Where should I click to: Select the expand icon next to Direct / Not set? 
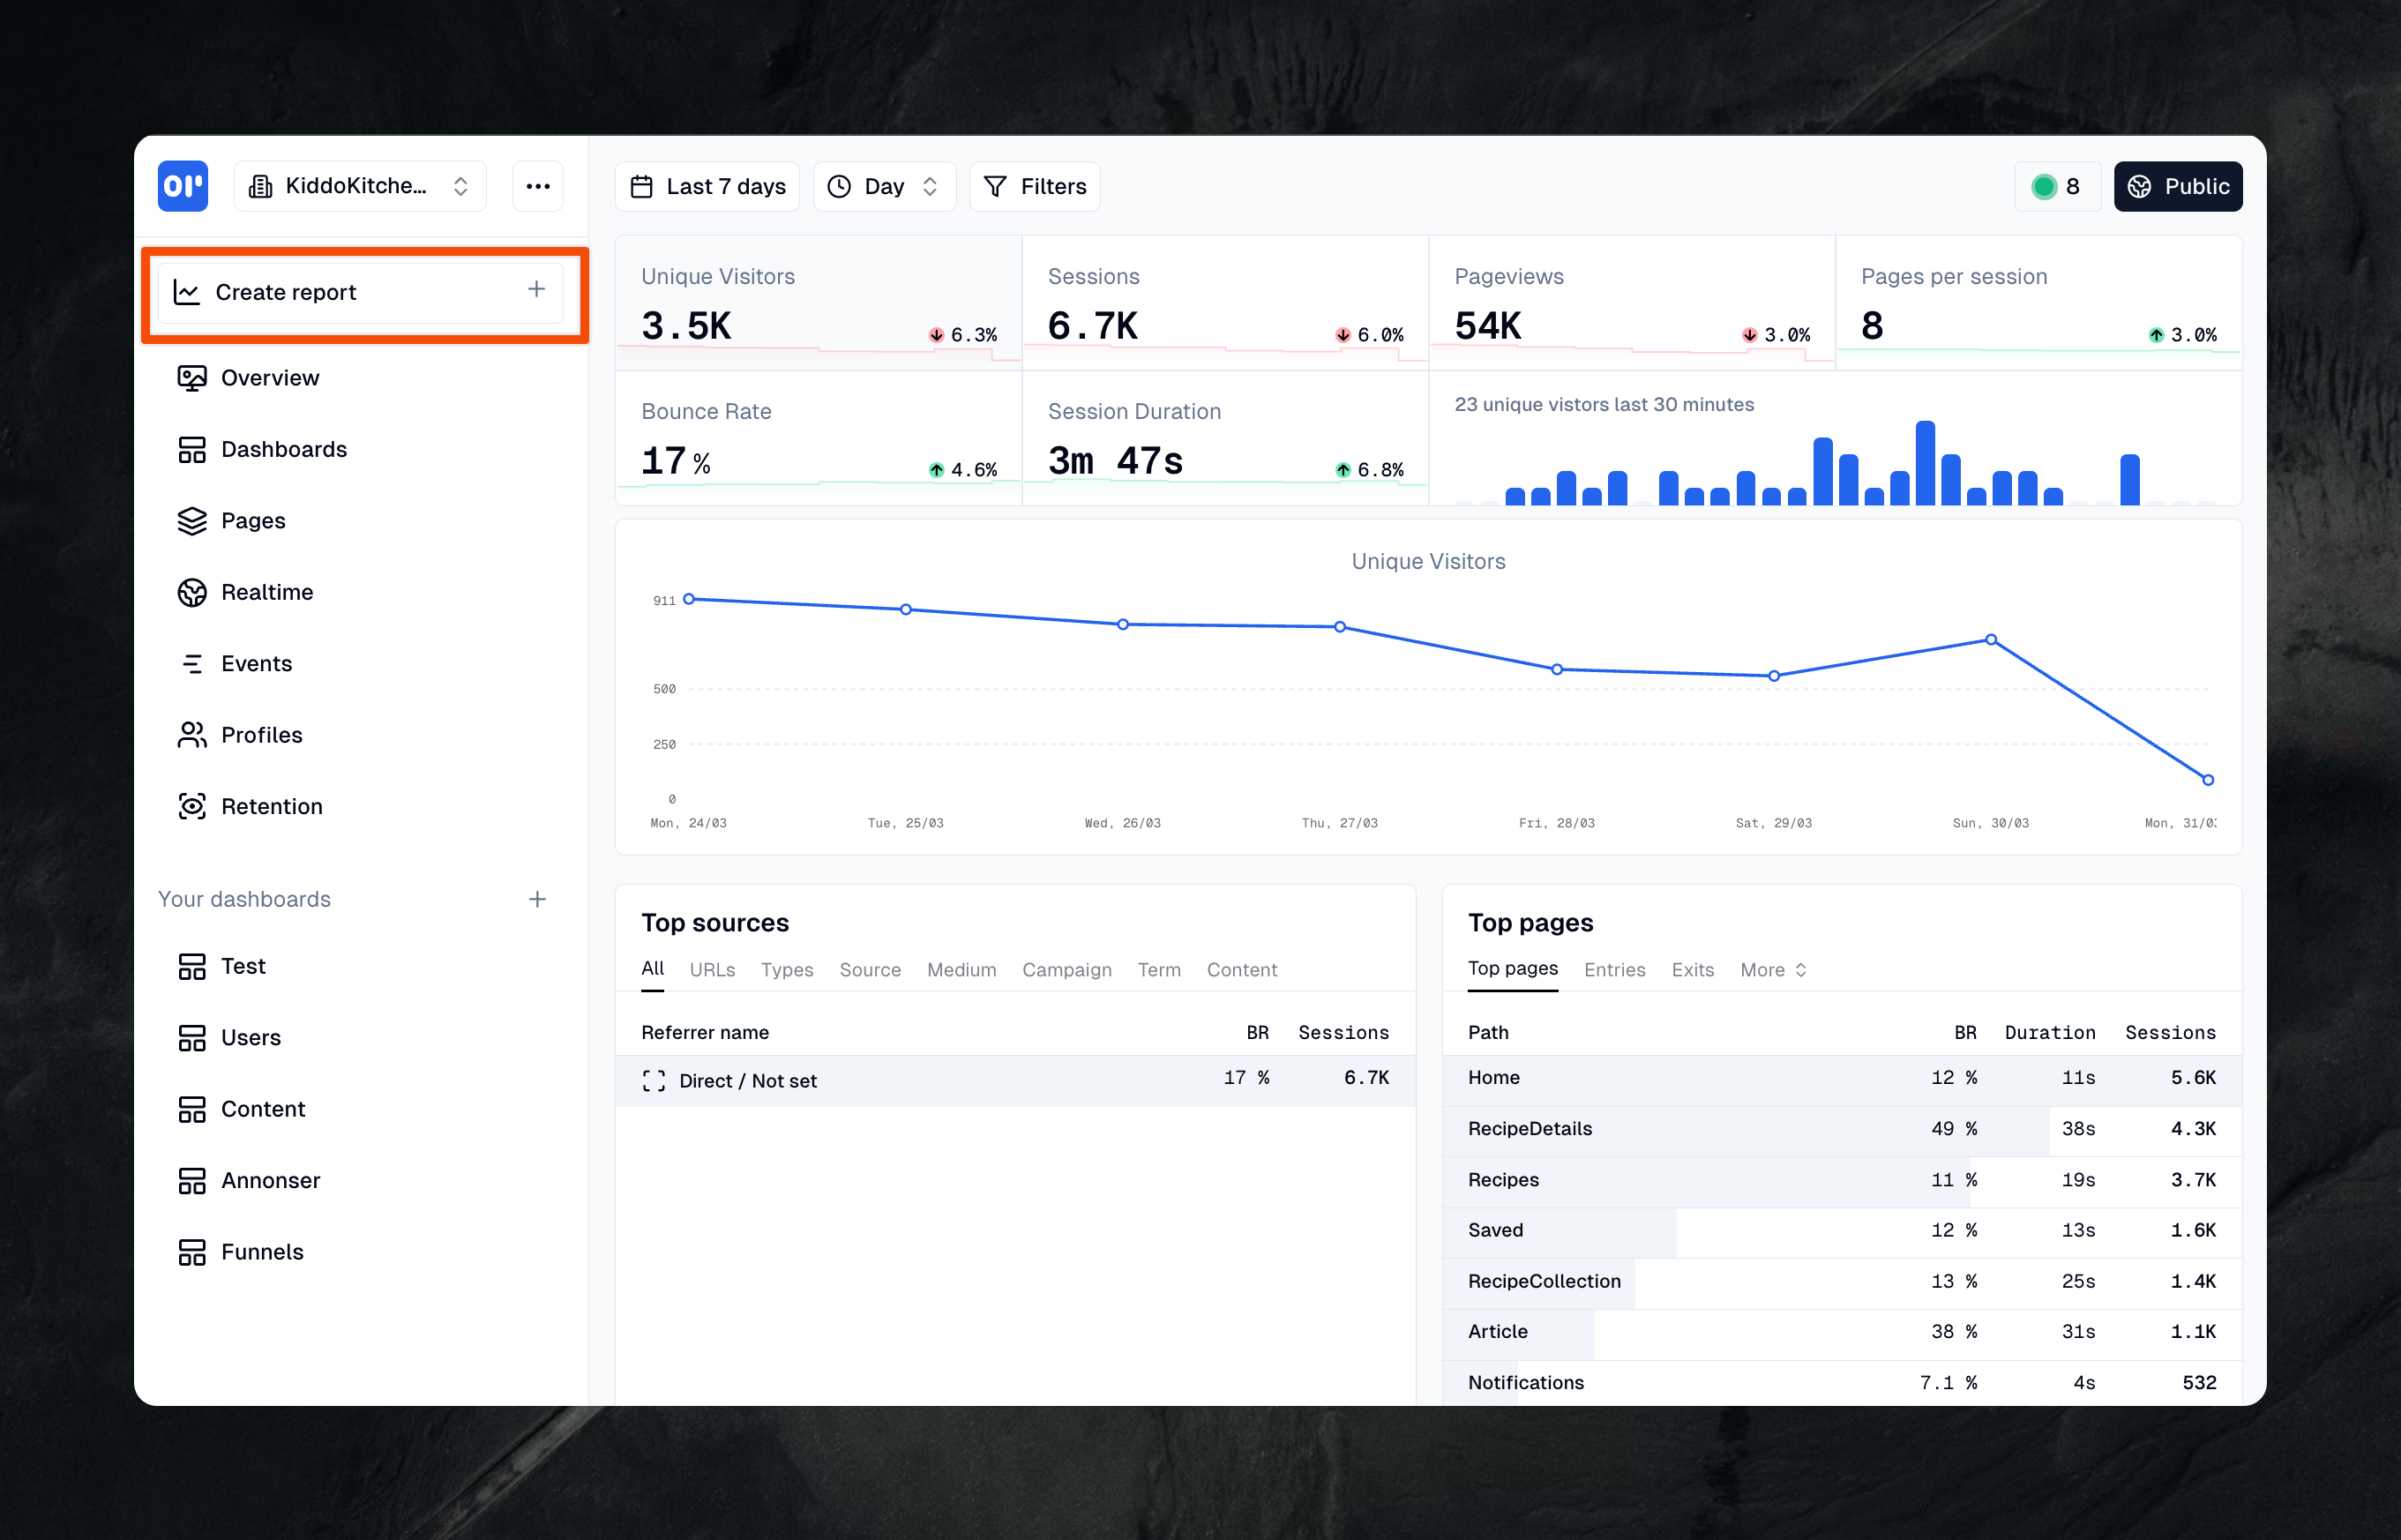(654, 1081)
